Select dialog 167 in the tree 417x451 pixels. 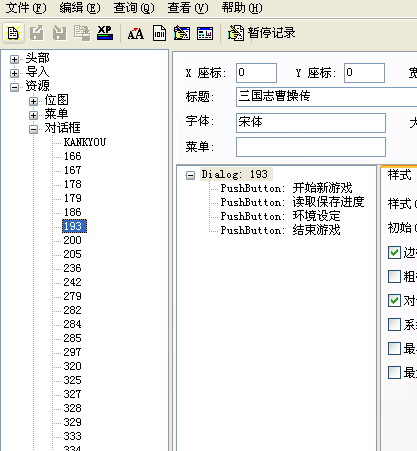(72, 170)
